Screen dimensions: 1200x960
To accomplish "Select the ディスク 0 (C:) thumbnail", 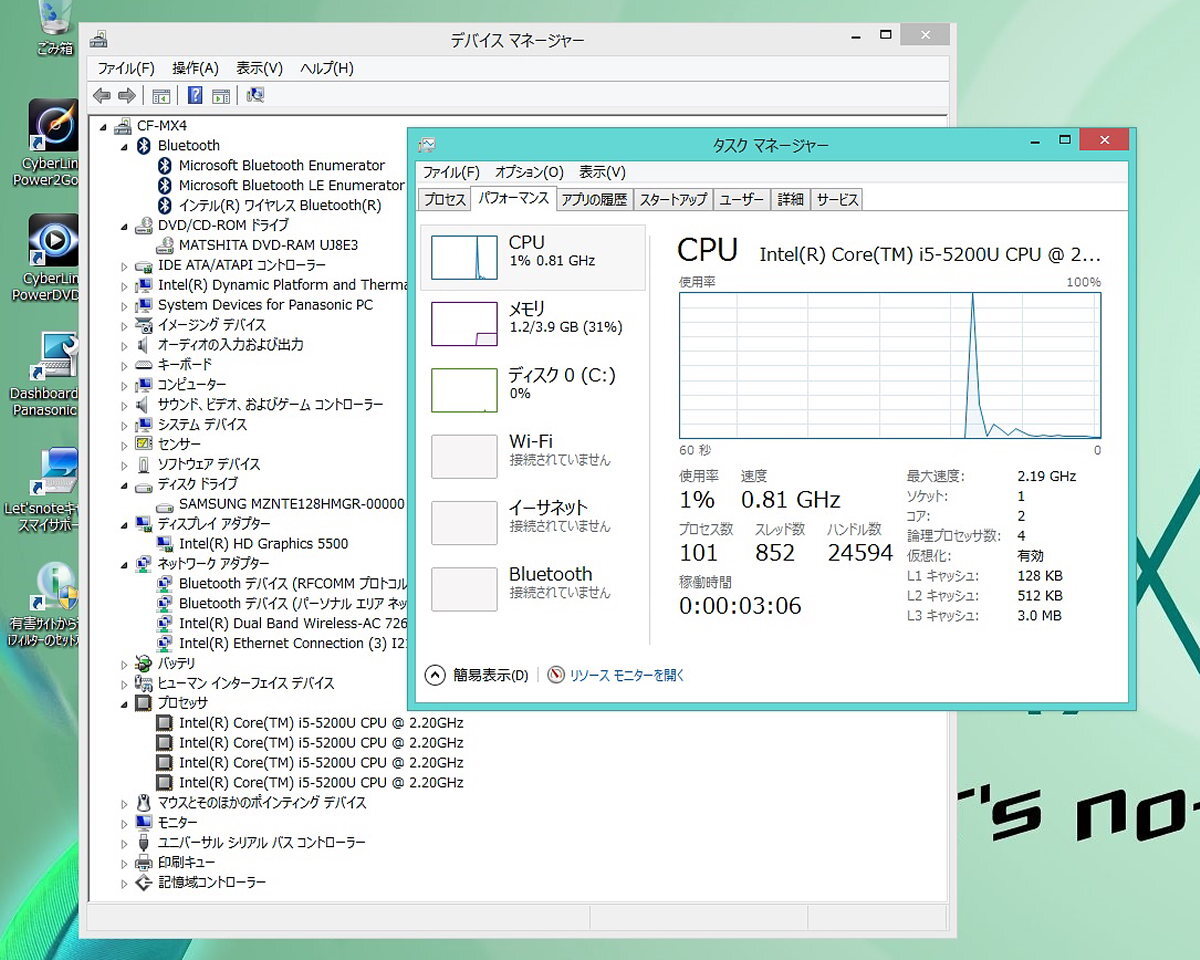I will (464, 390).
